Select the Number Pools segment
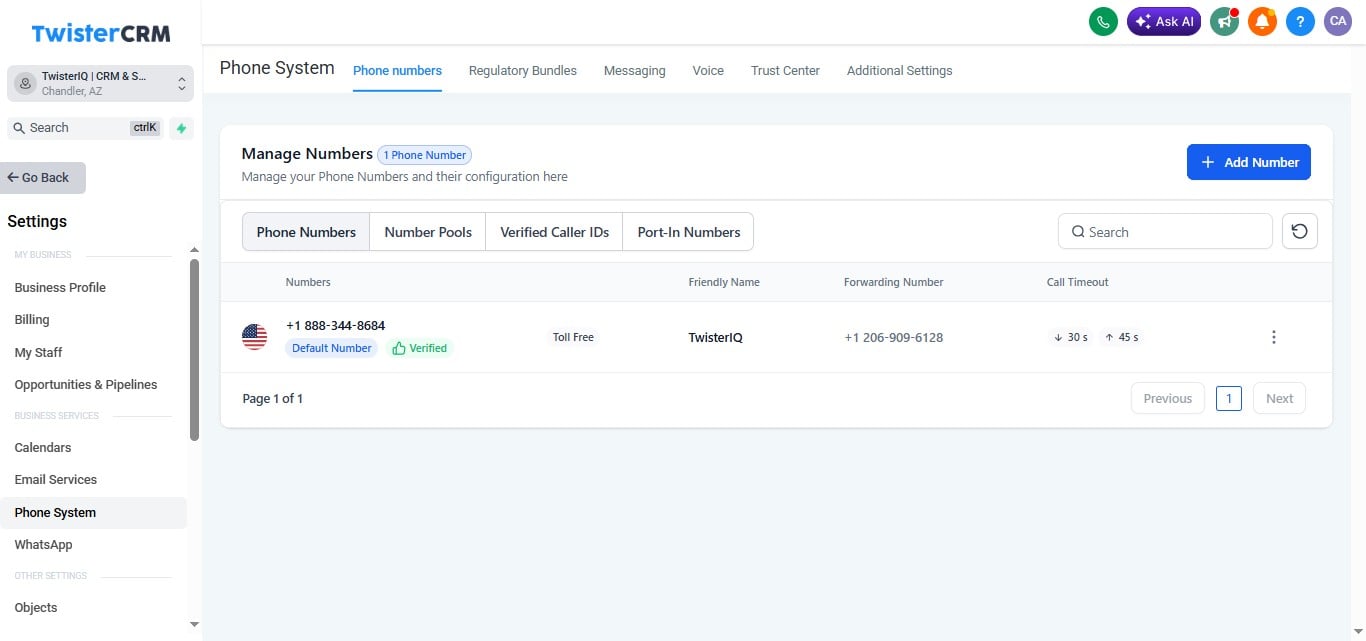The height and width of the screenshot is (641, 1366). pyautogui.click(x=428, y=232)
